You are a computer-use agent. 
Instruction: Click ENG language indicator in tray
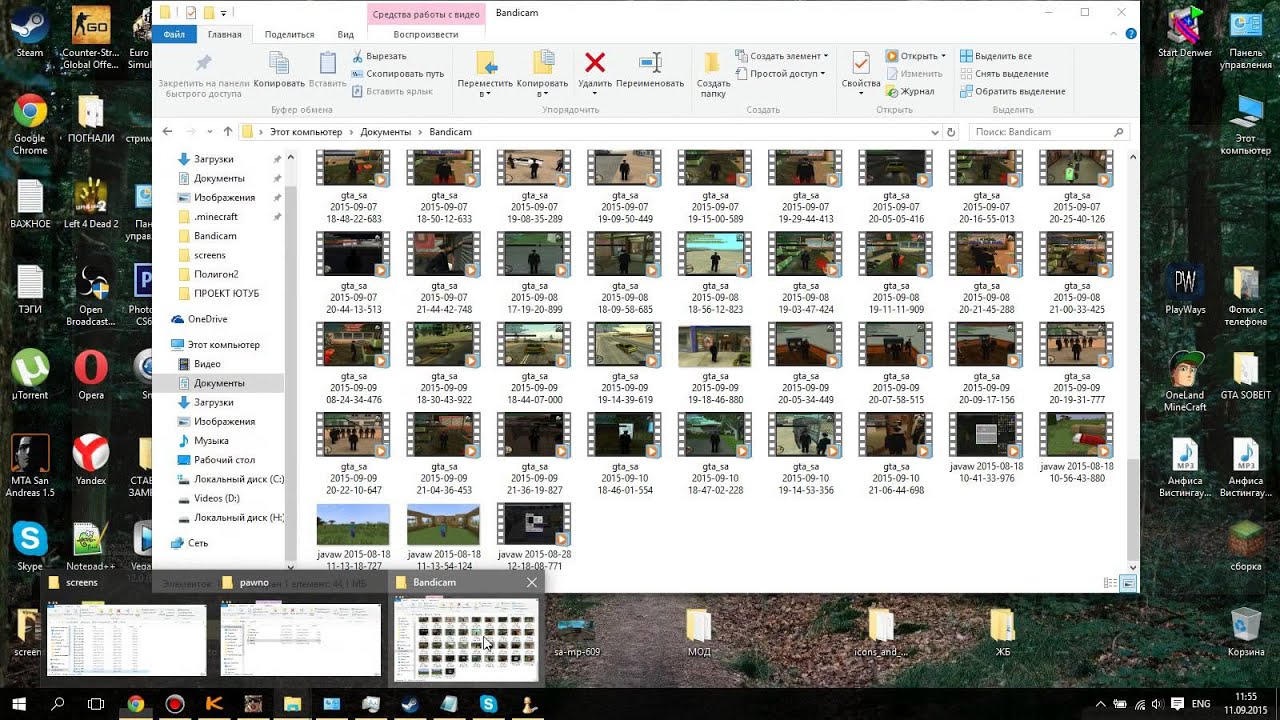click(1201, 704)
